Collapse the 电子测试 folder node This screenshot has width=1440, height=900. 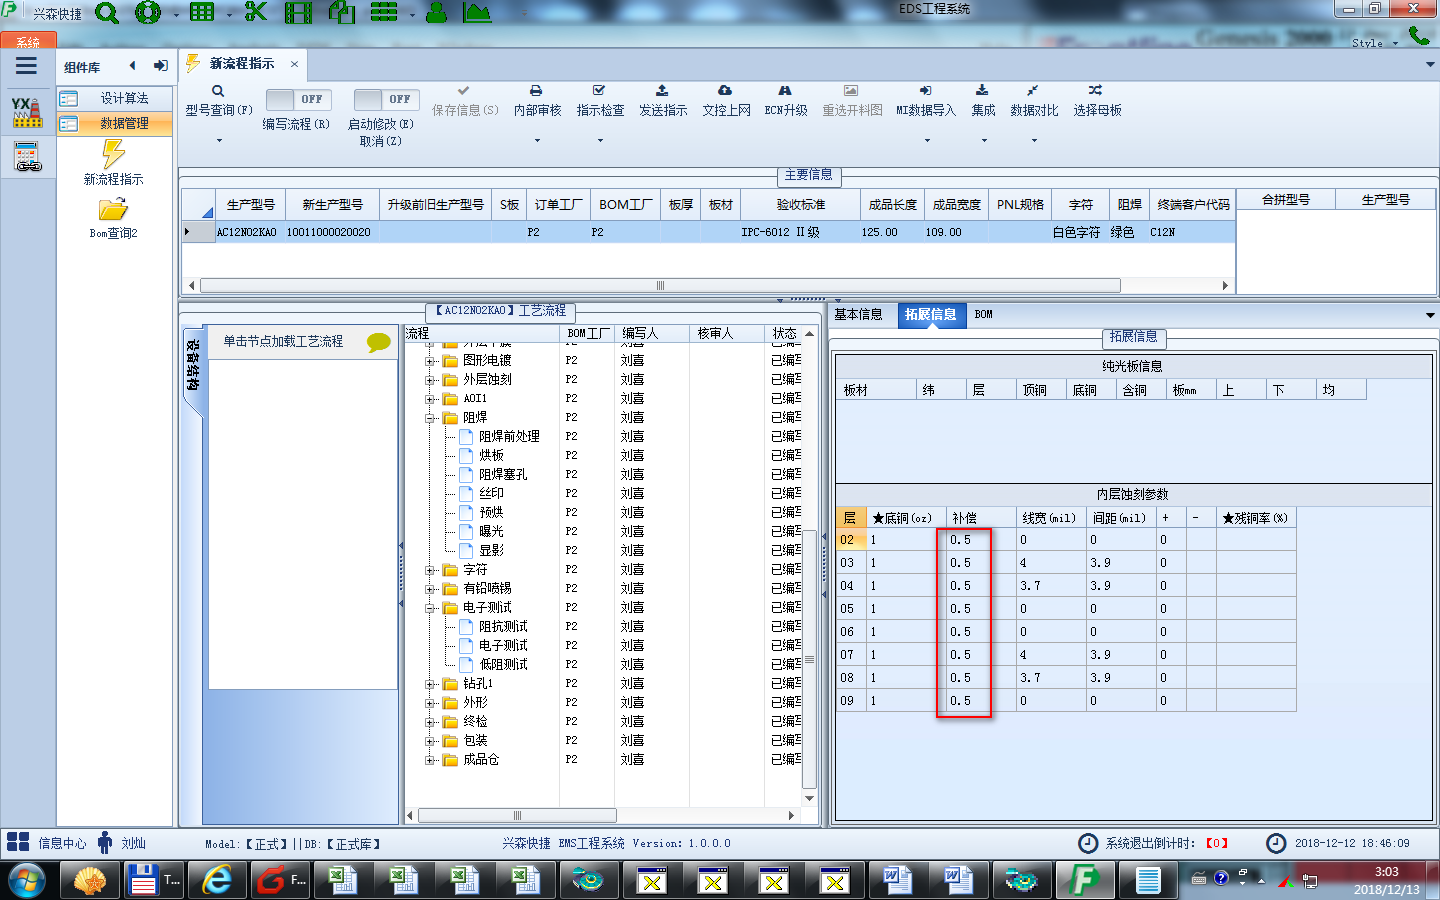[430, 607]
